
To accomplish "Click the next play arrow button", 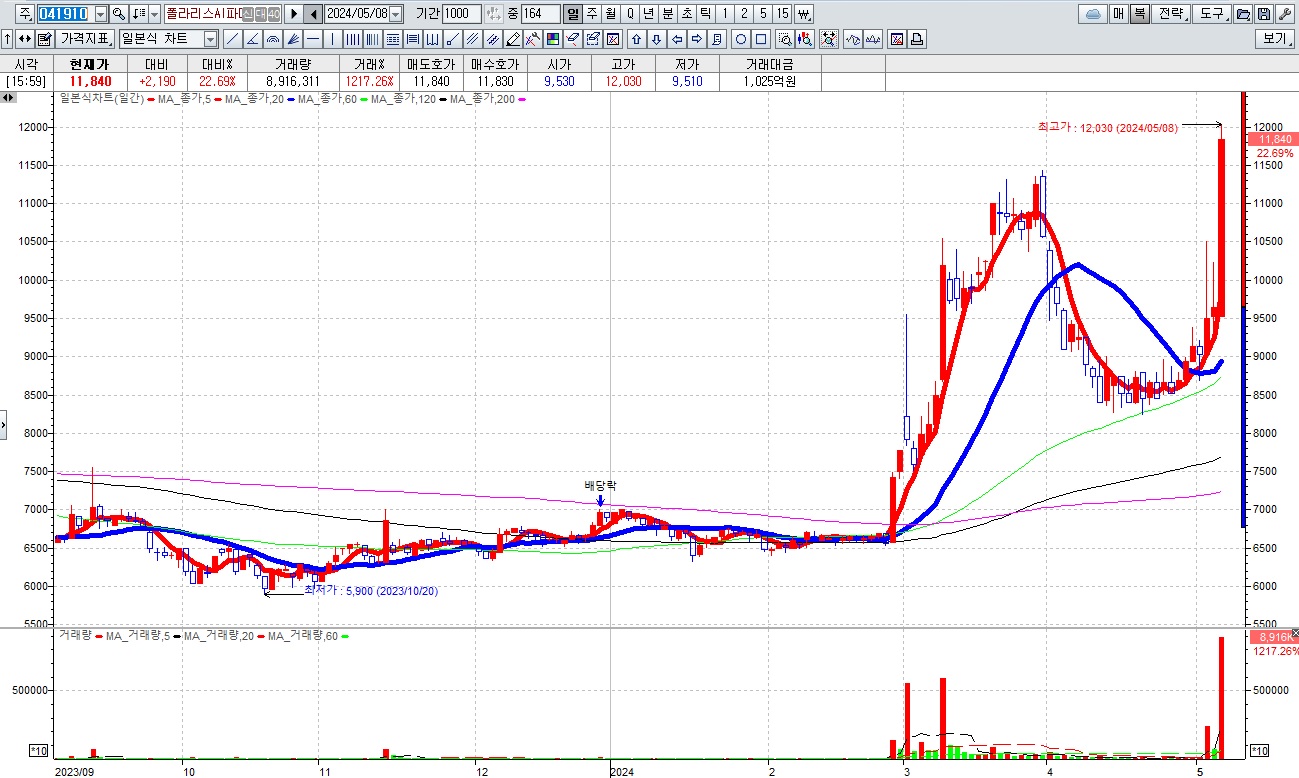I will pyautogui.click(x=294, y=14).
